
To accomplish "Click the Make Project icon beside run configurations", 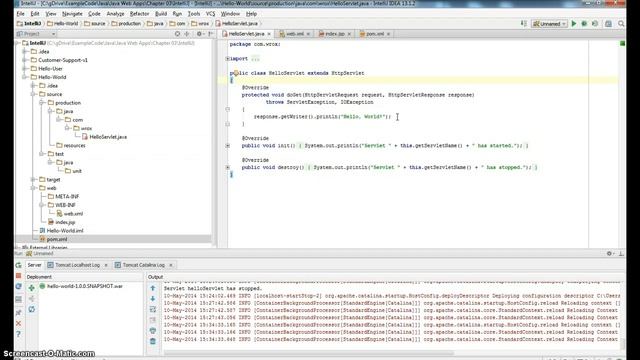I will click(524, 24).
